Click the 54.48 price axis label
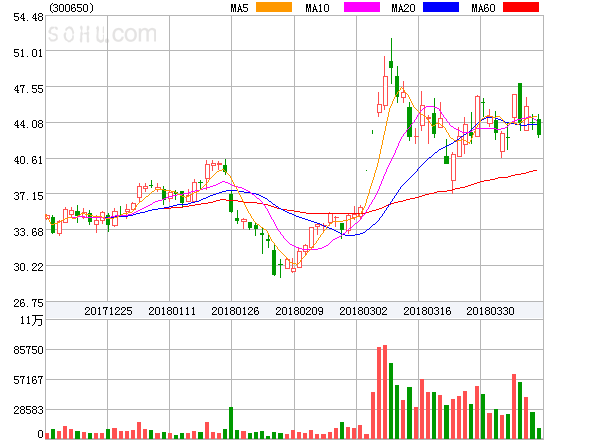600x440 pixels. coord(28,18)
